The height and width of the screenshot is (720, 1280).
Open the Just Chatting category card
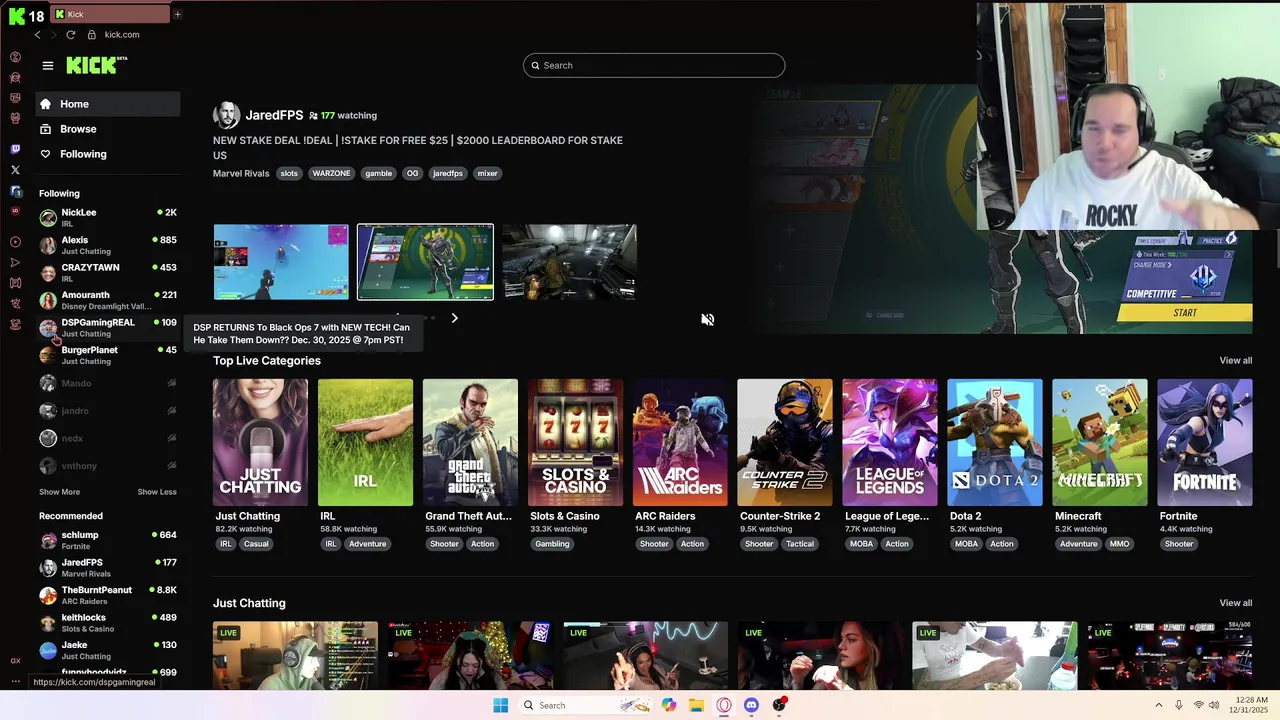[x=260, y=442]
